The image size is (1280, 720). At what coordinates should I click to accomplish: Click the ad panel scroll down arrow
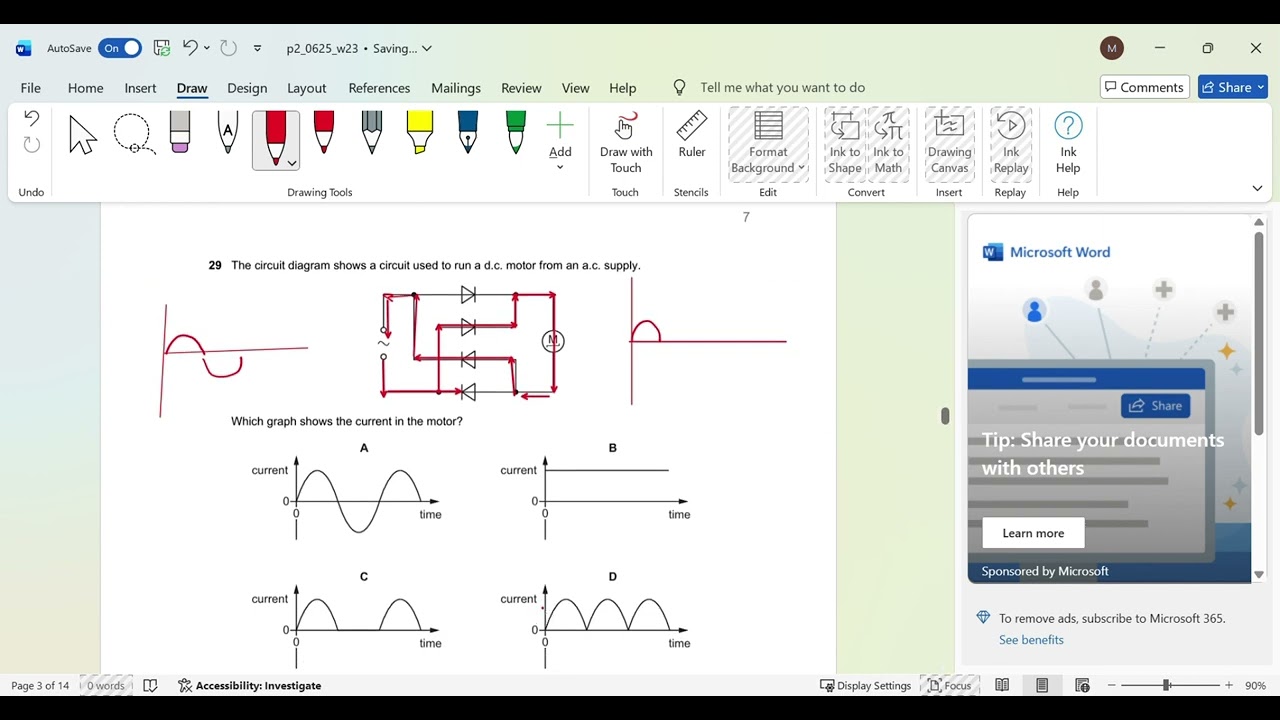[1259, 575]
